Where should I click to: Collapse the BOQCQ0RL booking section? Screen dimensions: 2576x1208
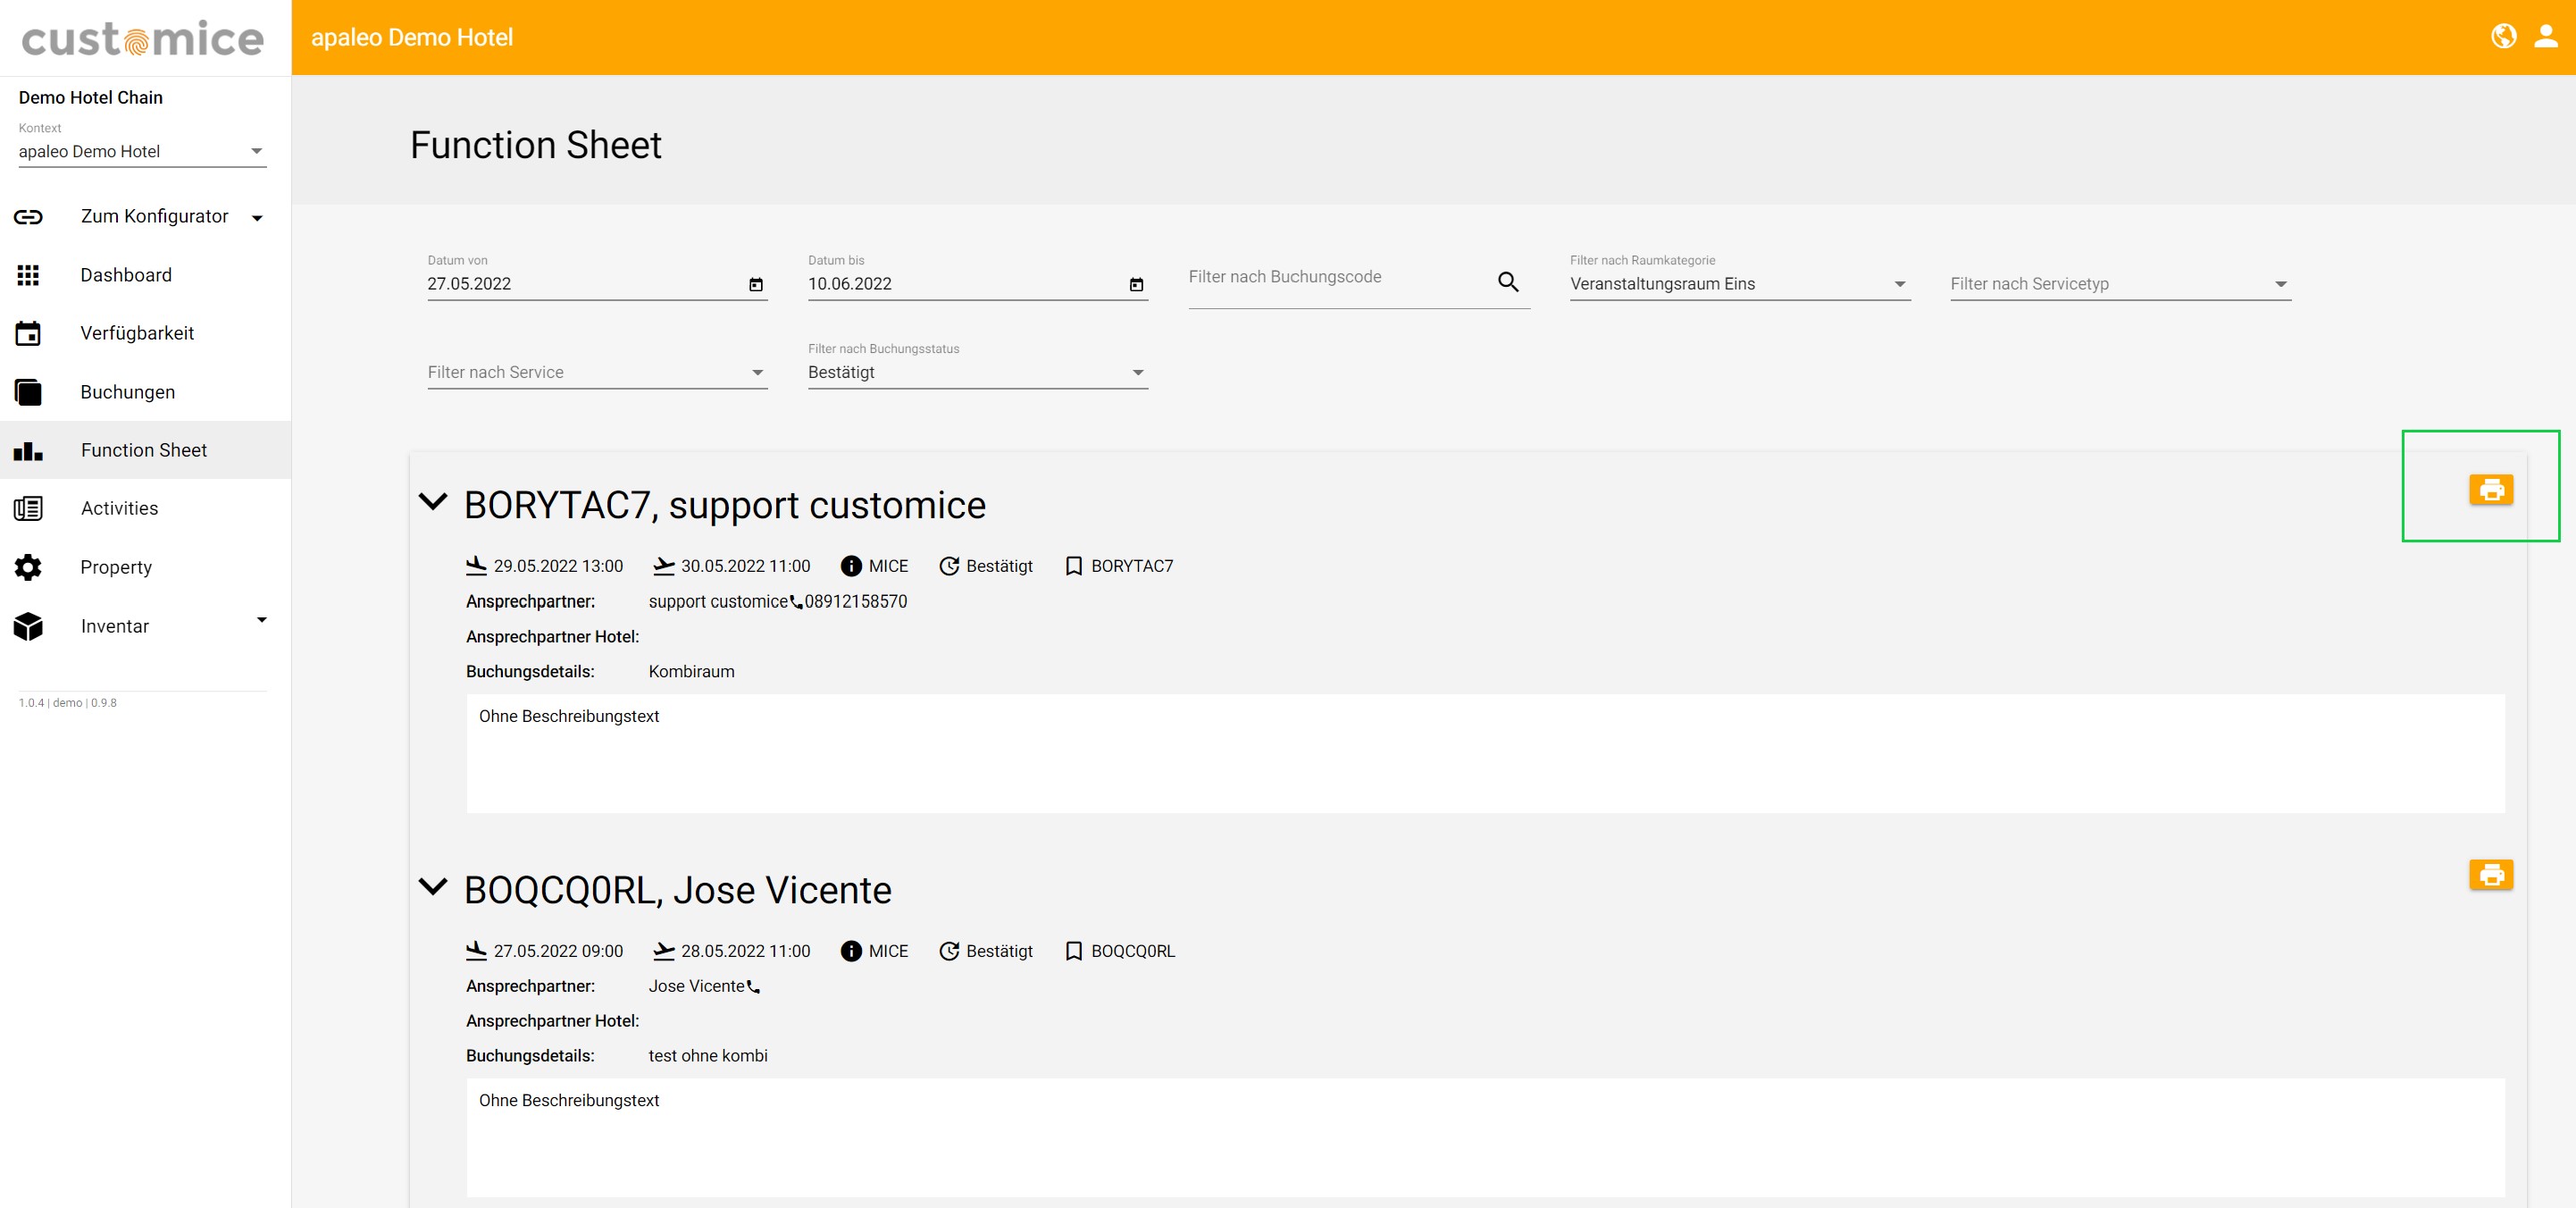[x=433, y=886]
